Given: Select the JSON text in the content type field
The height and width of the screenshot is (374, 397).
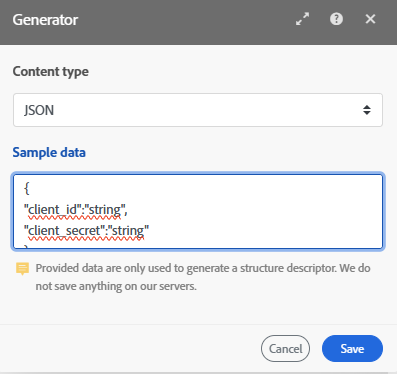Looking at the screenshot, I should coord(39,110).
